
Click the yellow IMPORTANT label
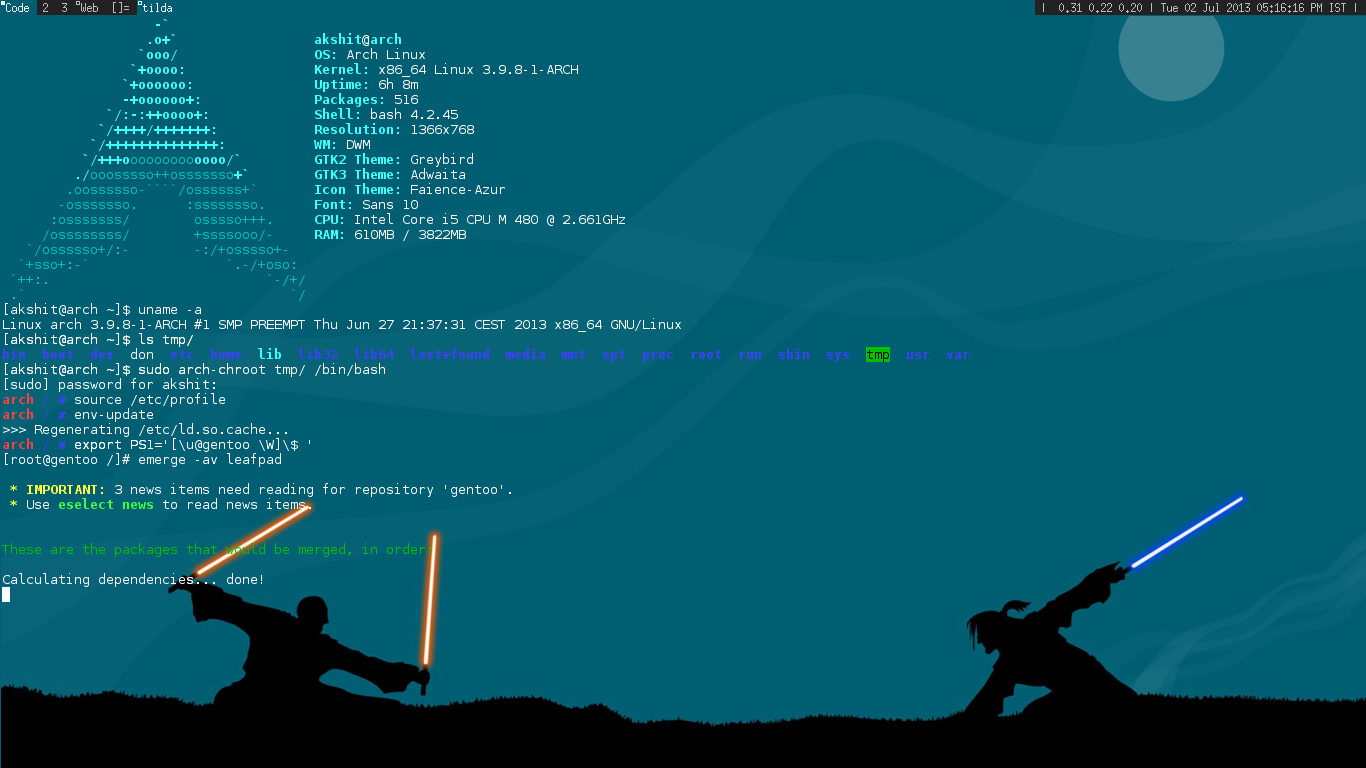pyautogui.click(x=66, y=490)
